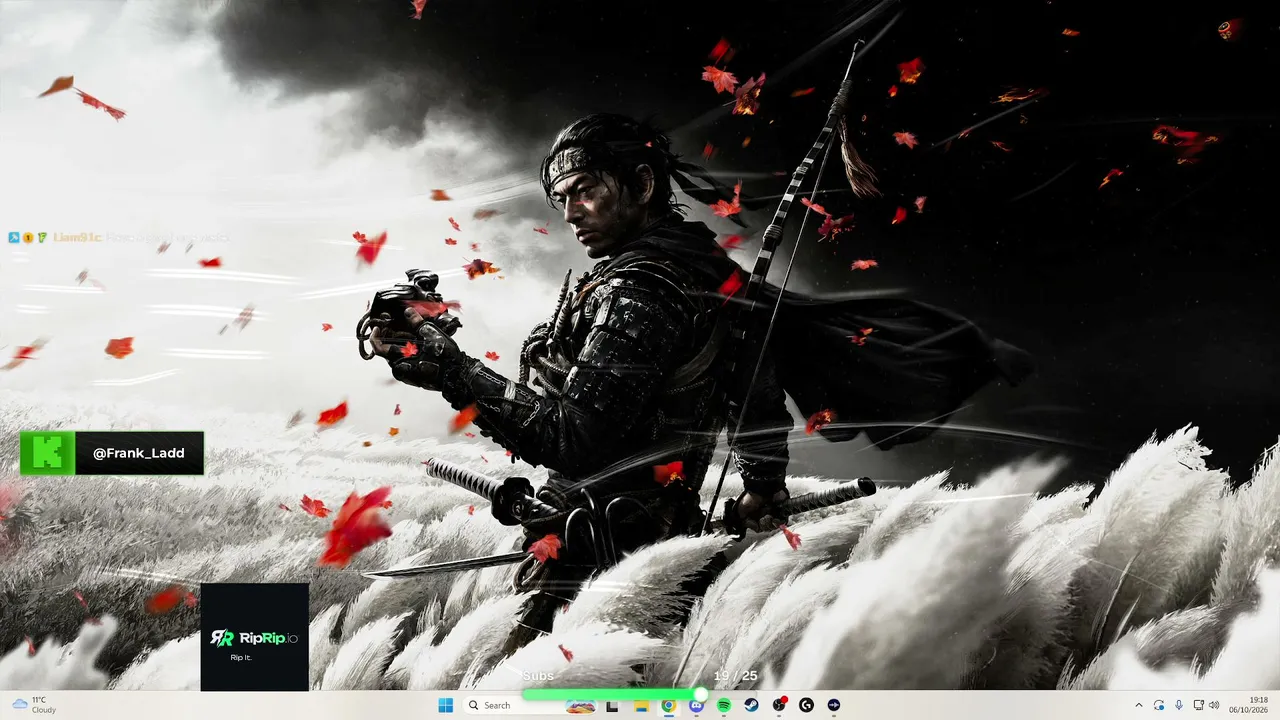Click the green Subs goal progress bar
The image size is (1280, 720).
(x=612, y=693)
